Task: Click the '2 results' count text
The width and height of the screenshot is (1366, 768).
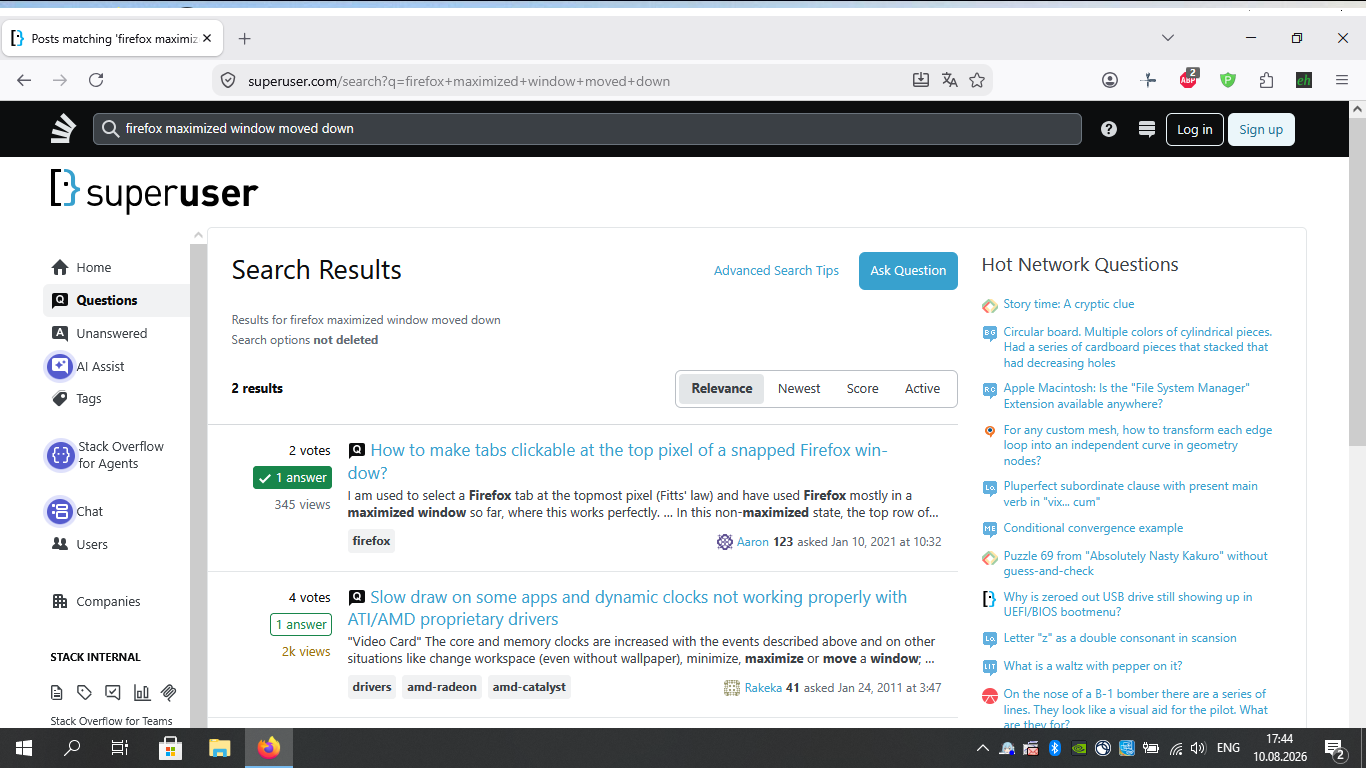Action: pos(257,388)
